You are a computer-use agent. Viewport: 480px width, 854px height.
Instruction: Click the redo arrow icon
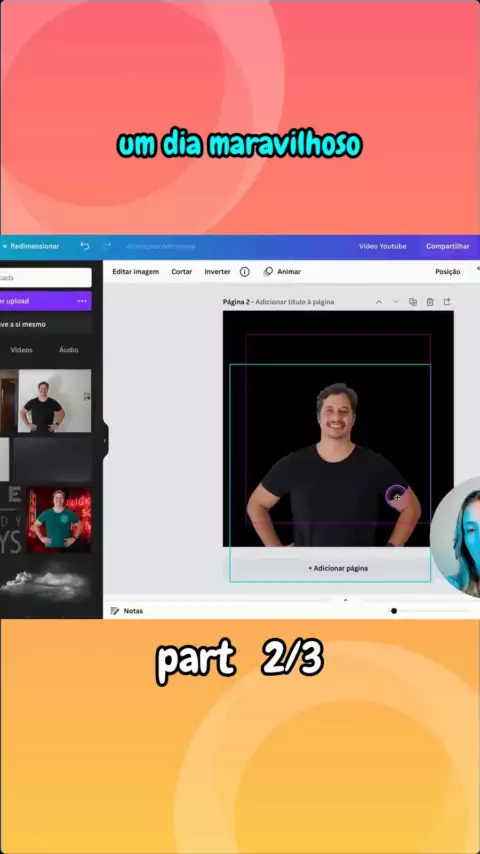[107, 246]
